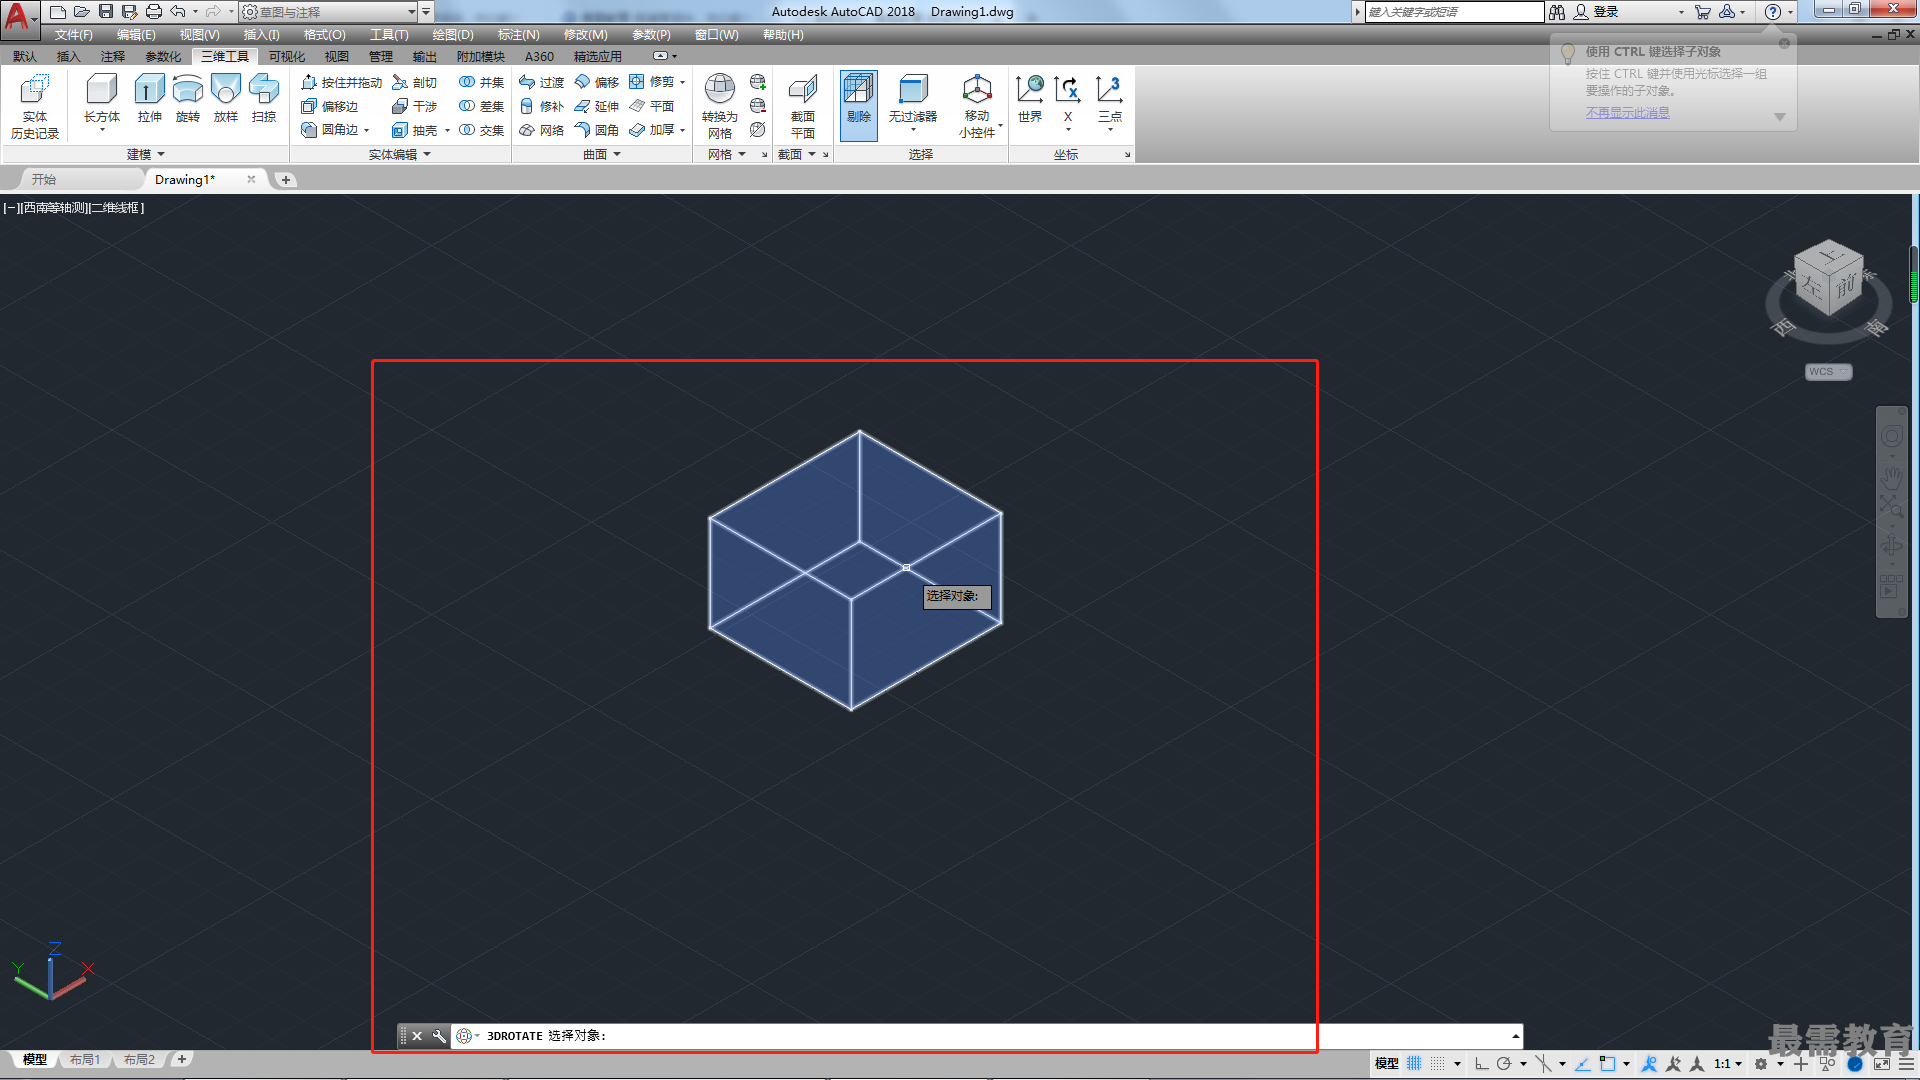Click the keyword search field

click(1454, 12)
